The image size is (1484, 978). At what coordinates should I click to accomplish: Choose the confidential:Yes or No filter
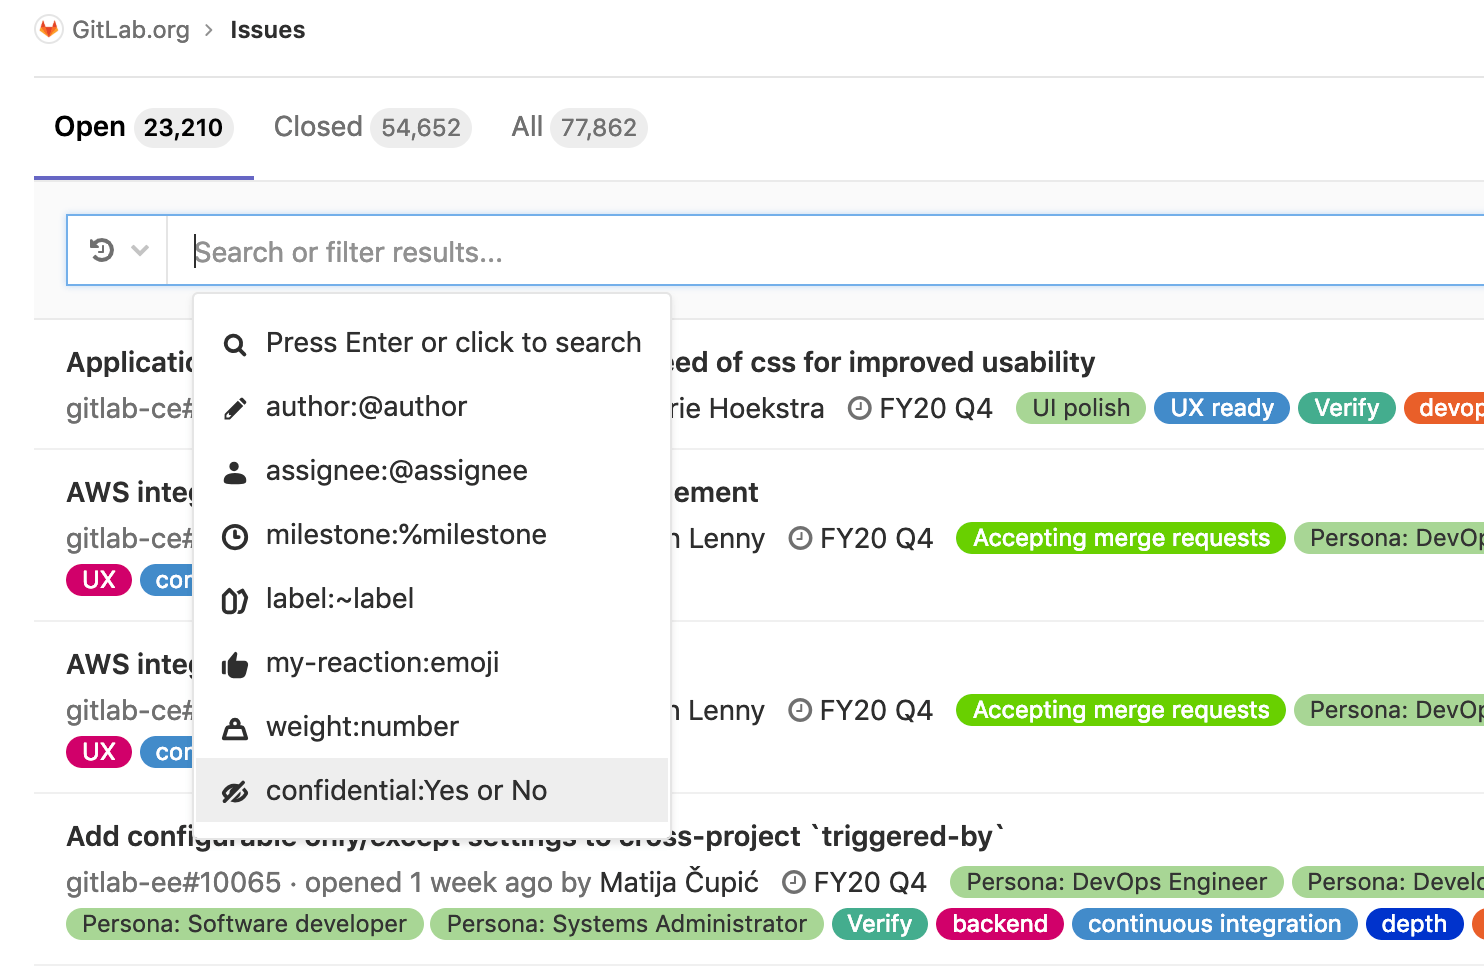(x=406, y=790)
